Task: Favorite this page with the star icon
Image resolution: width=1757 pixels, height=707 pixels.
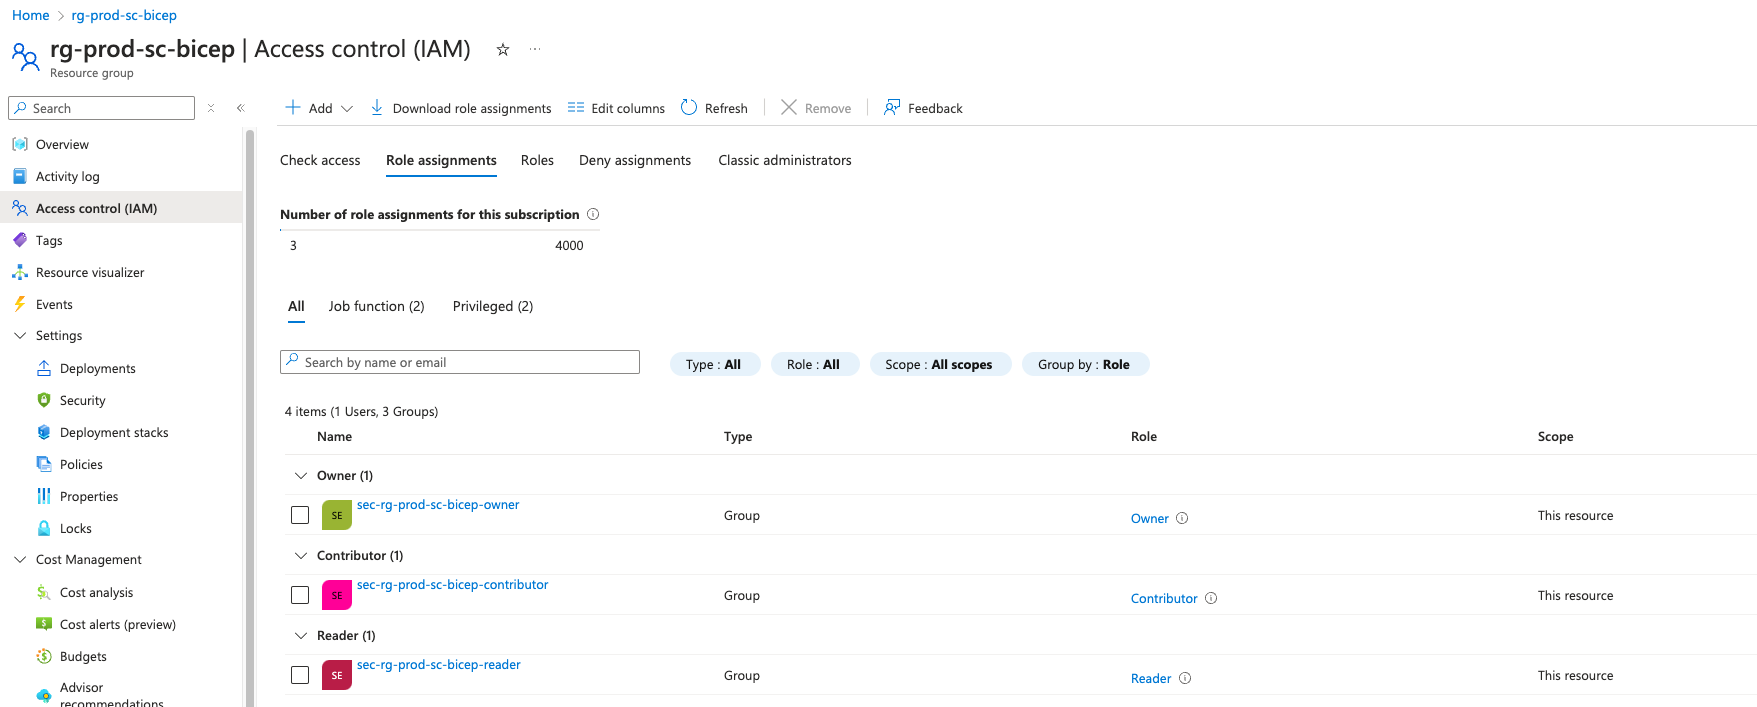Action: click(x=503, y=49)
